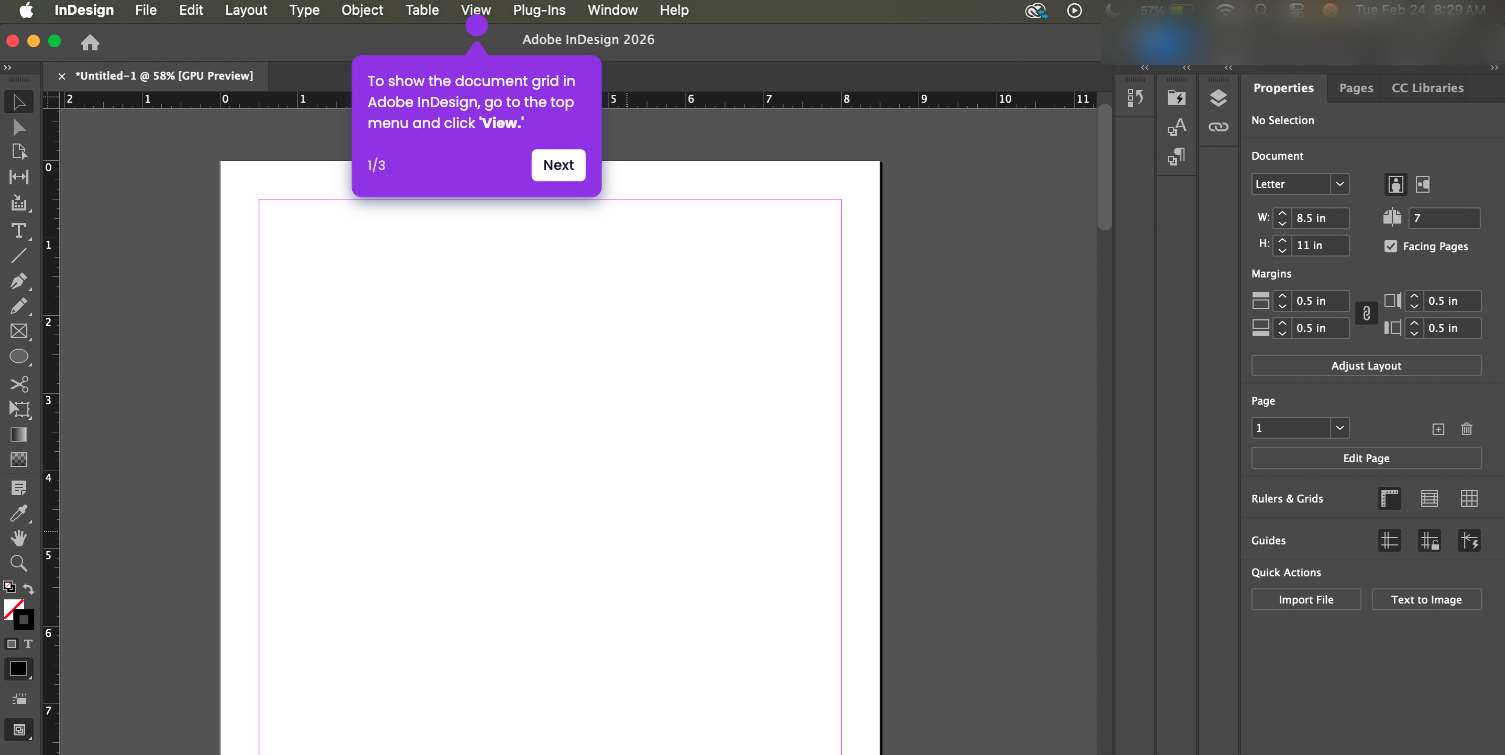Image resolution: width=1505 pixels, height=755 pixels.
Task: Open the Layout menu
Action: 246,10
